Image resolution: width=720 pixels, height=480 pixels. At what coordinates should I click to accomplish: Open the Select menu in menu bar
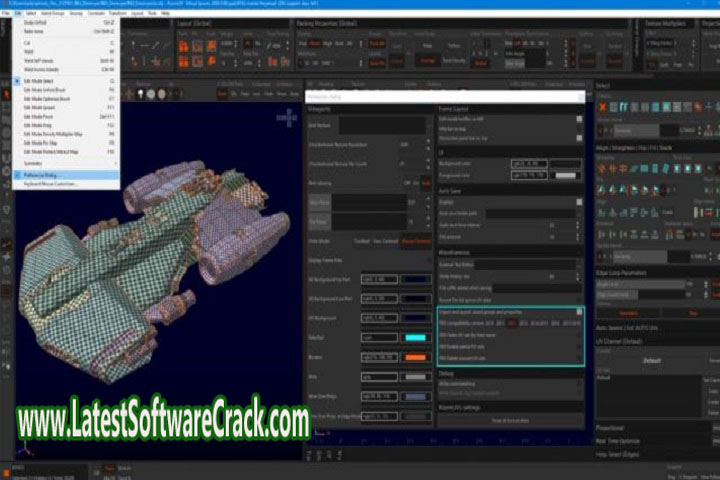47,13
